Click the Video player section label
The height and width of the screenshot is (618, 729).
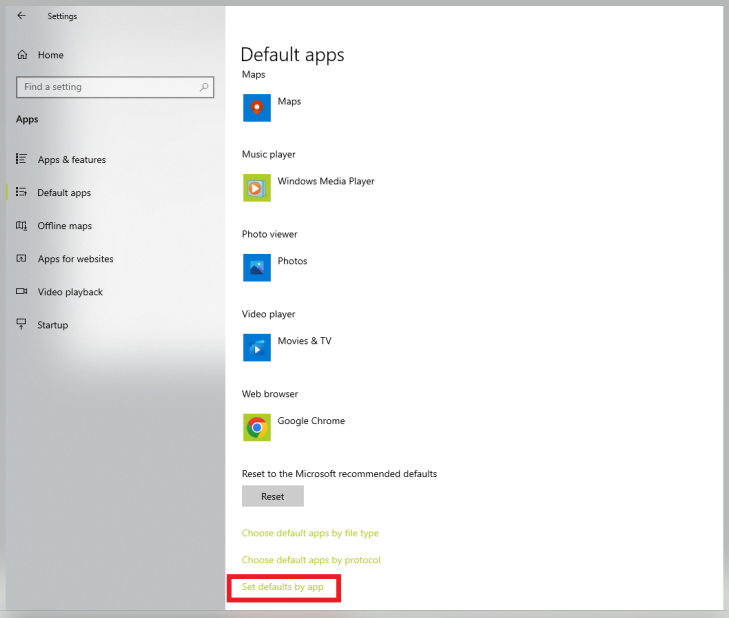[269, 314]
